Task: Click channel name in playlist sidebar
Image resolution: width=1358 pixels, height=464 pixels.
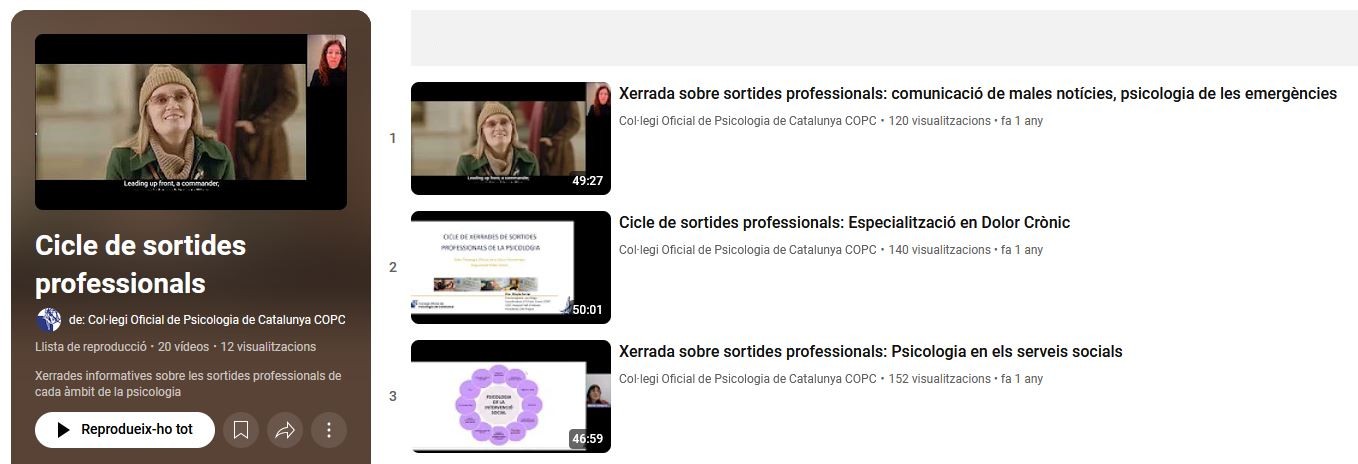Action: (217, 320)
